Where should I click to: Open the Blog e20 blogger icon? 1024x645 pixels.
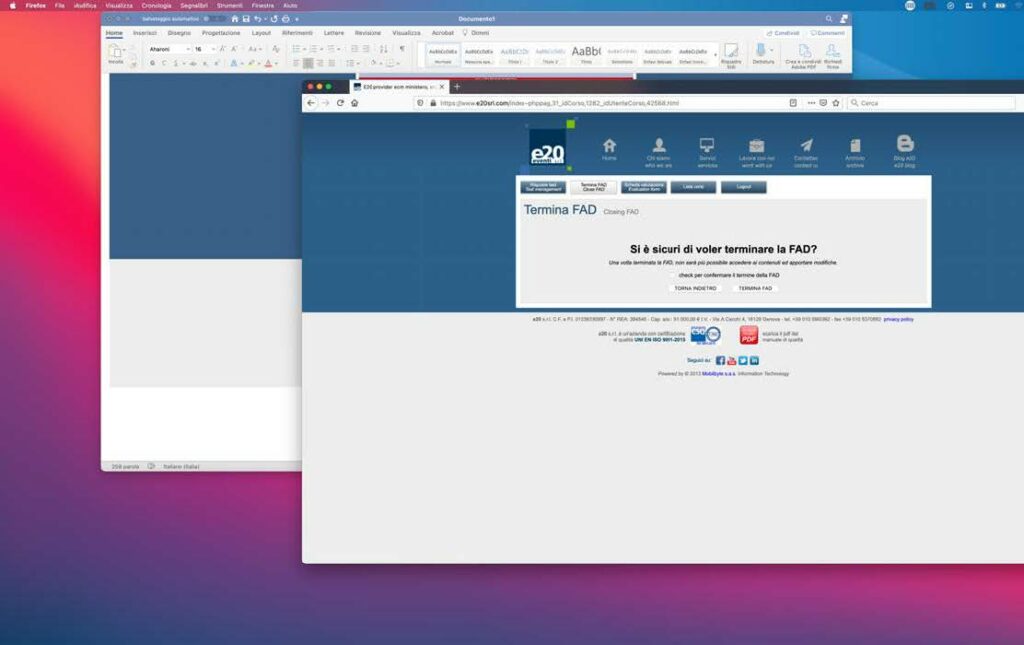[x=904, y=144]
